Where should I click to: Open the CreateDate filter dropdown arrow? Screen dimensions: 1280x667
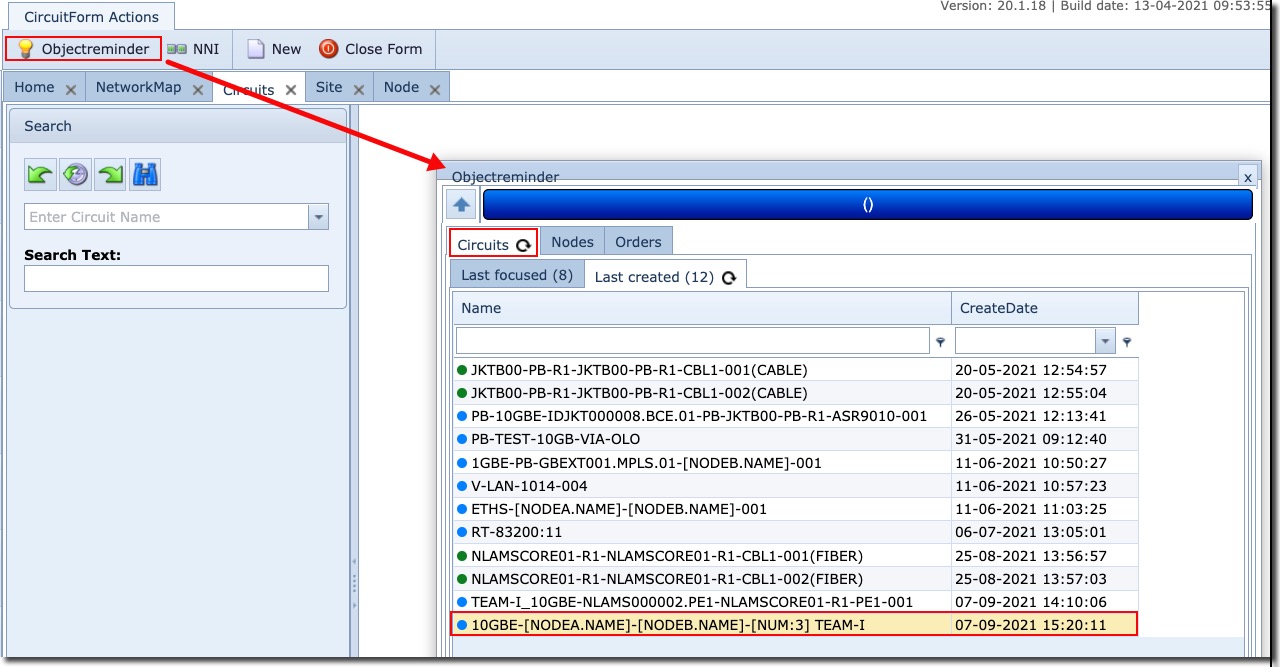click(1105, 342)
